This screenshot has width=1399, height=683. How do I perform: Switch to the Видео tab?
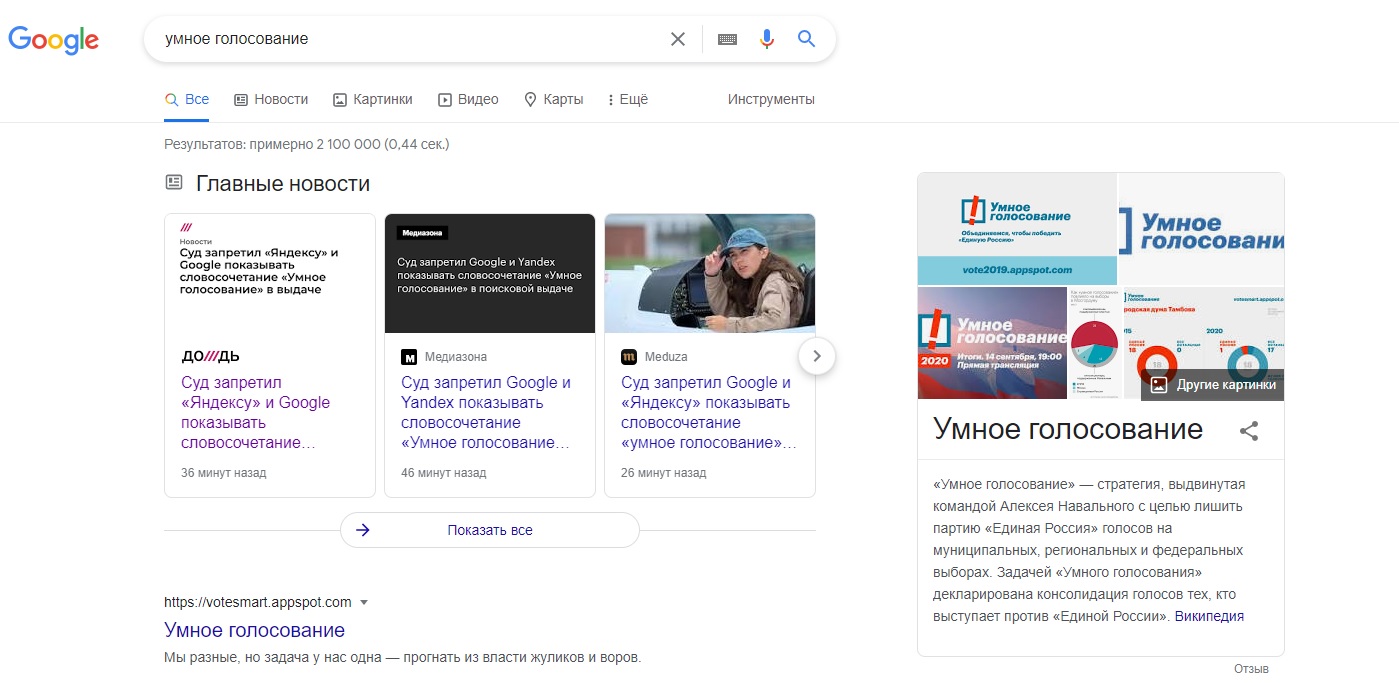point(468,99)
